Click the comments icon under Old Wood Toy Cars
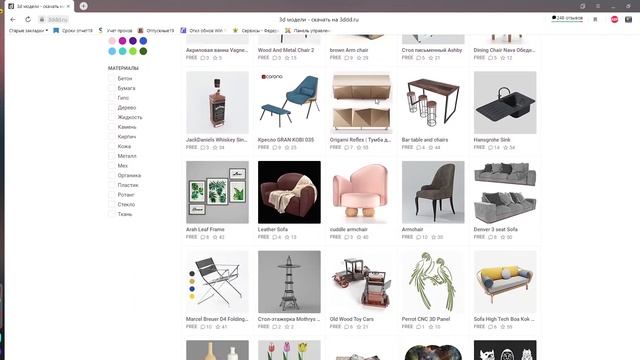 (x=347, y=327)
